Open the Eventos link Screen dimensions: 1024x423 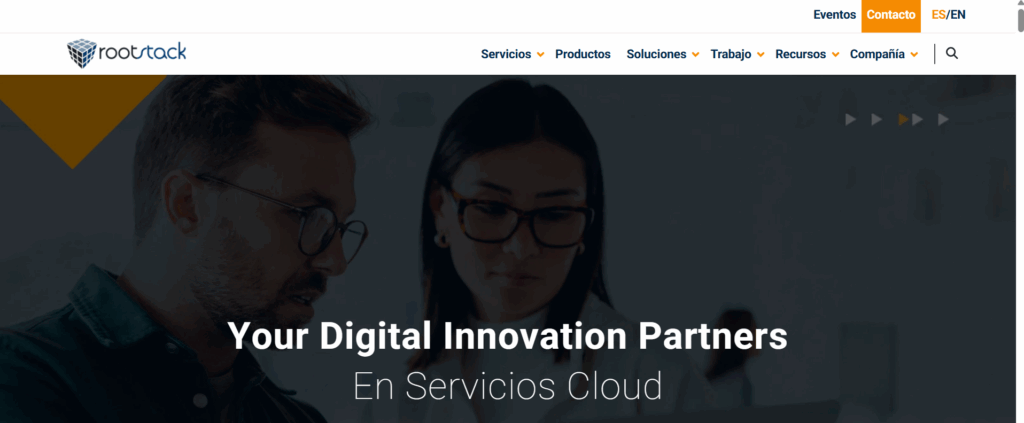(834, 14)
